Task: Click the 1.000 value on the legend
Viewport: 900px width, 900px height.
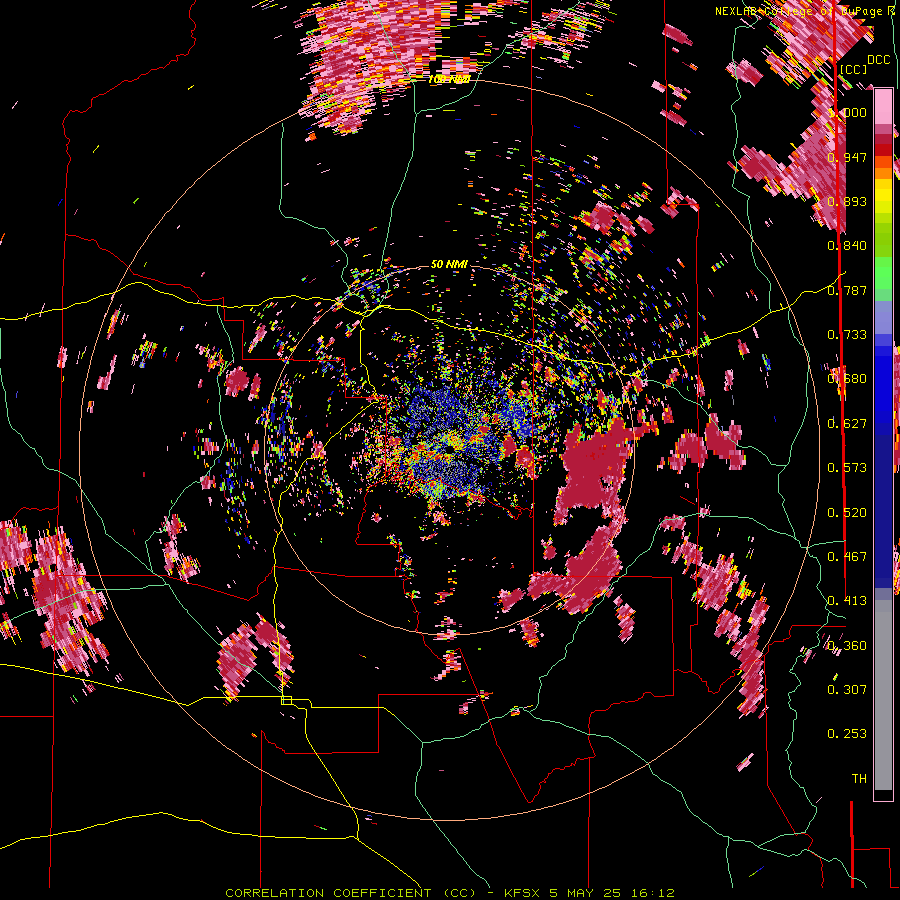Action: tap(847, 112)
